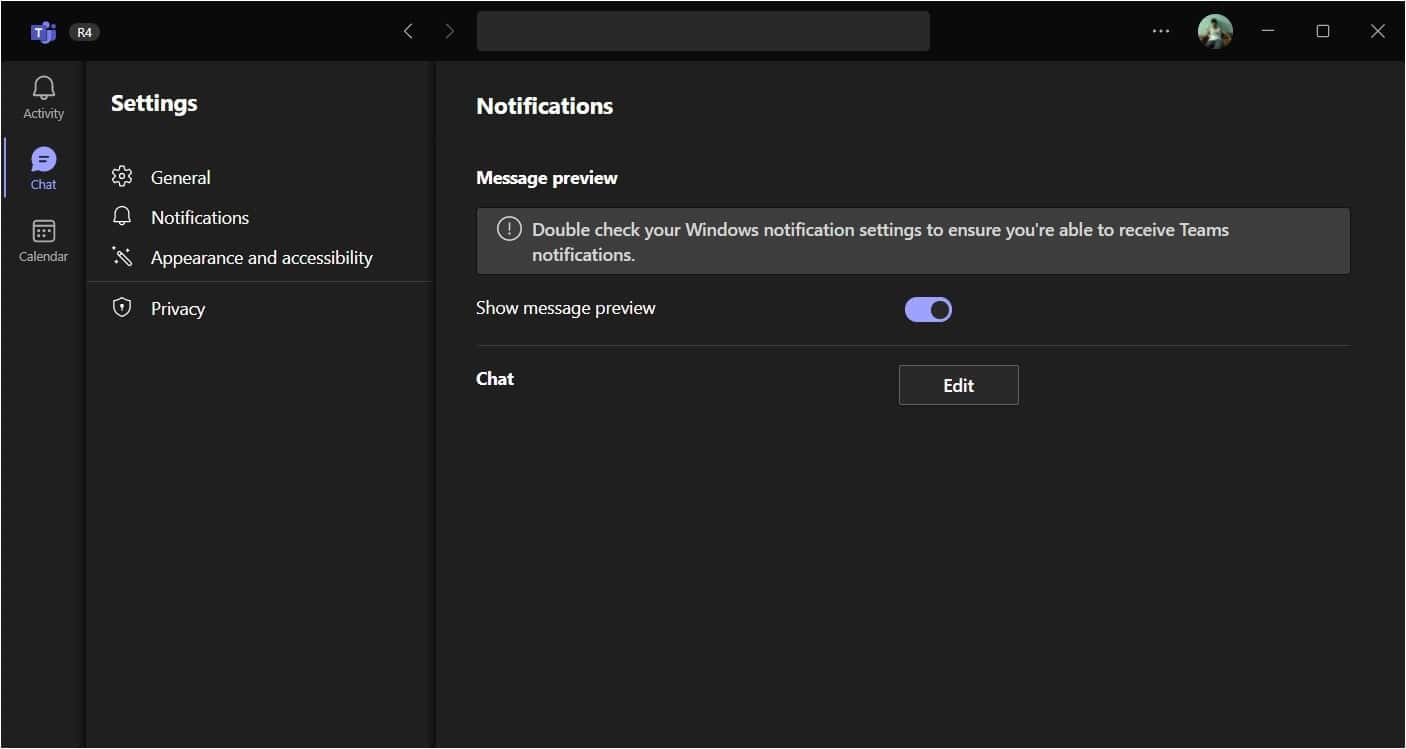Go forward with the right arrow

(x=449, y=31)
